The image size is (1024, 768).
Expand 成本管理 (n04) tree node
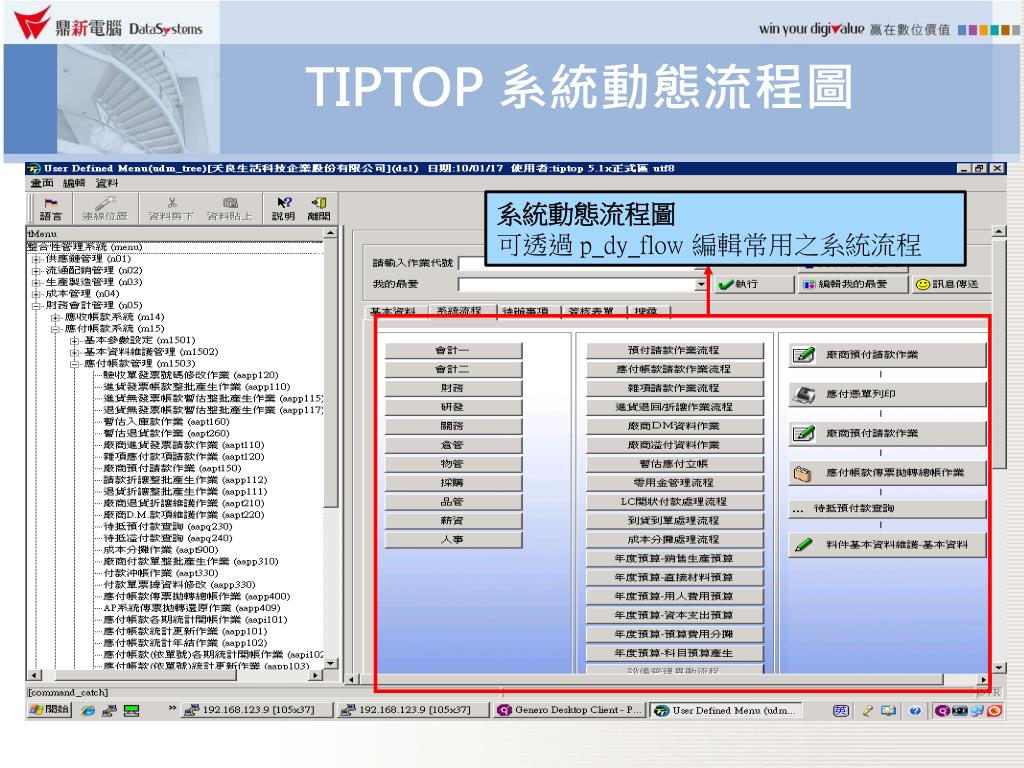(x=36, y=294)
